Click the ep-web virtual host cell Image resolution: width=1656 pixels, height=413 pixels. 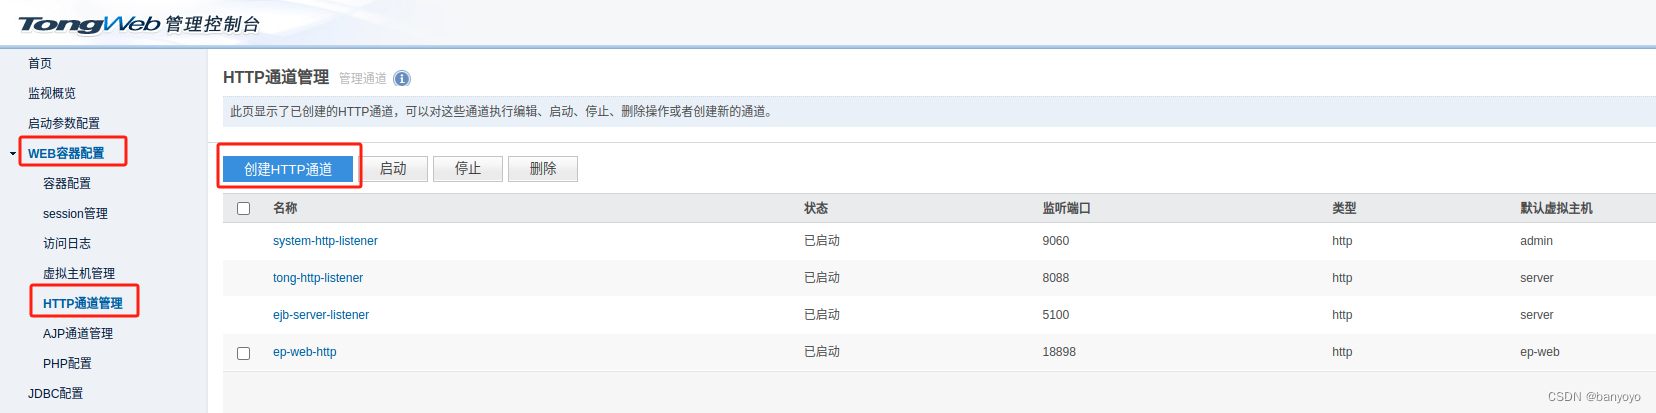(x=1540, y=352)
